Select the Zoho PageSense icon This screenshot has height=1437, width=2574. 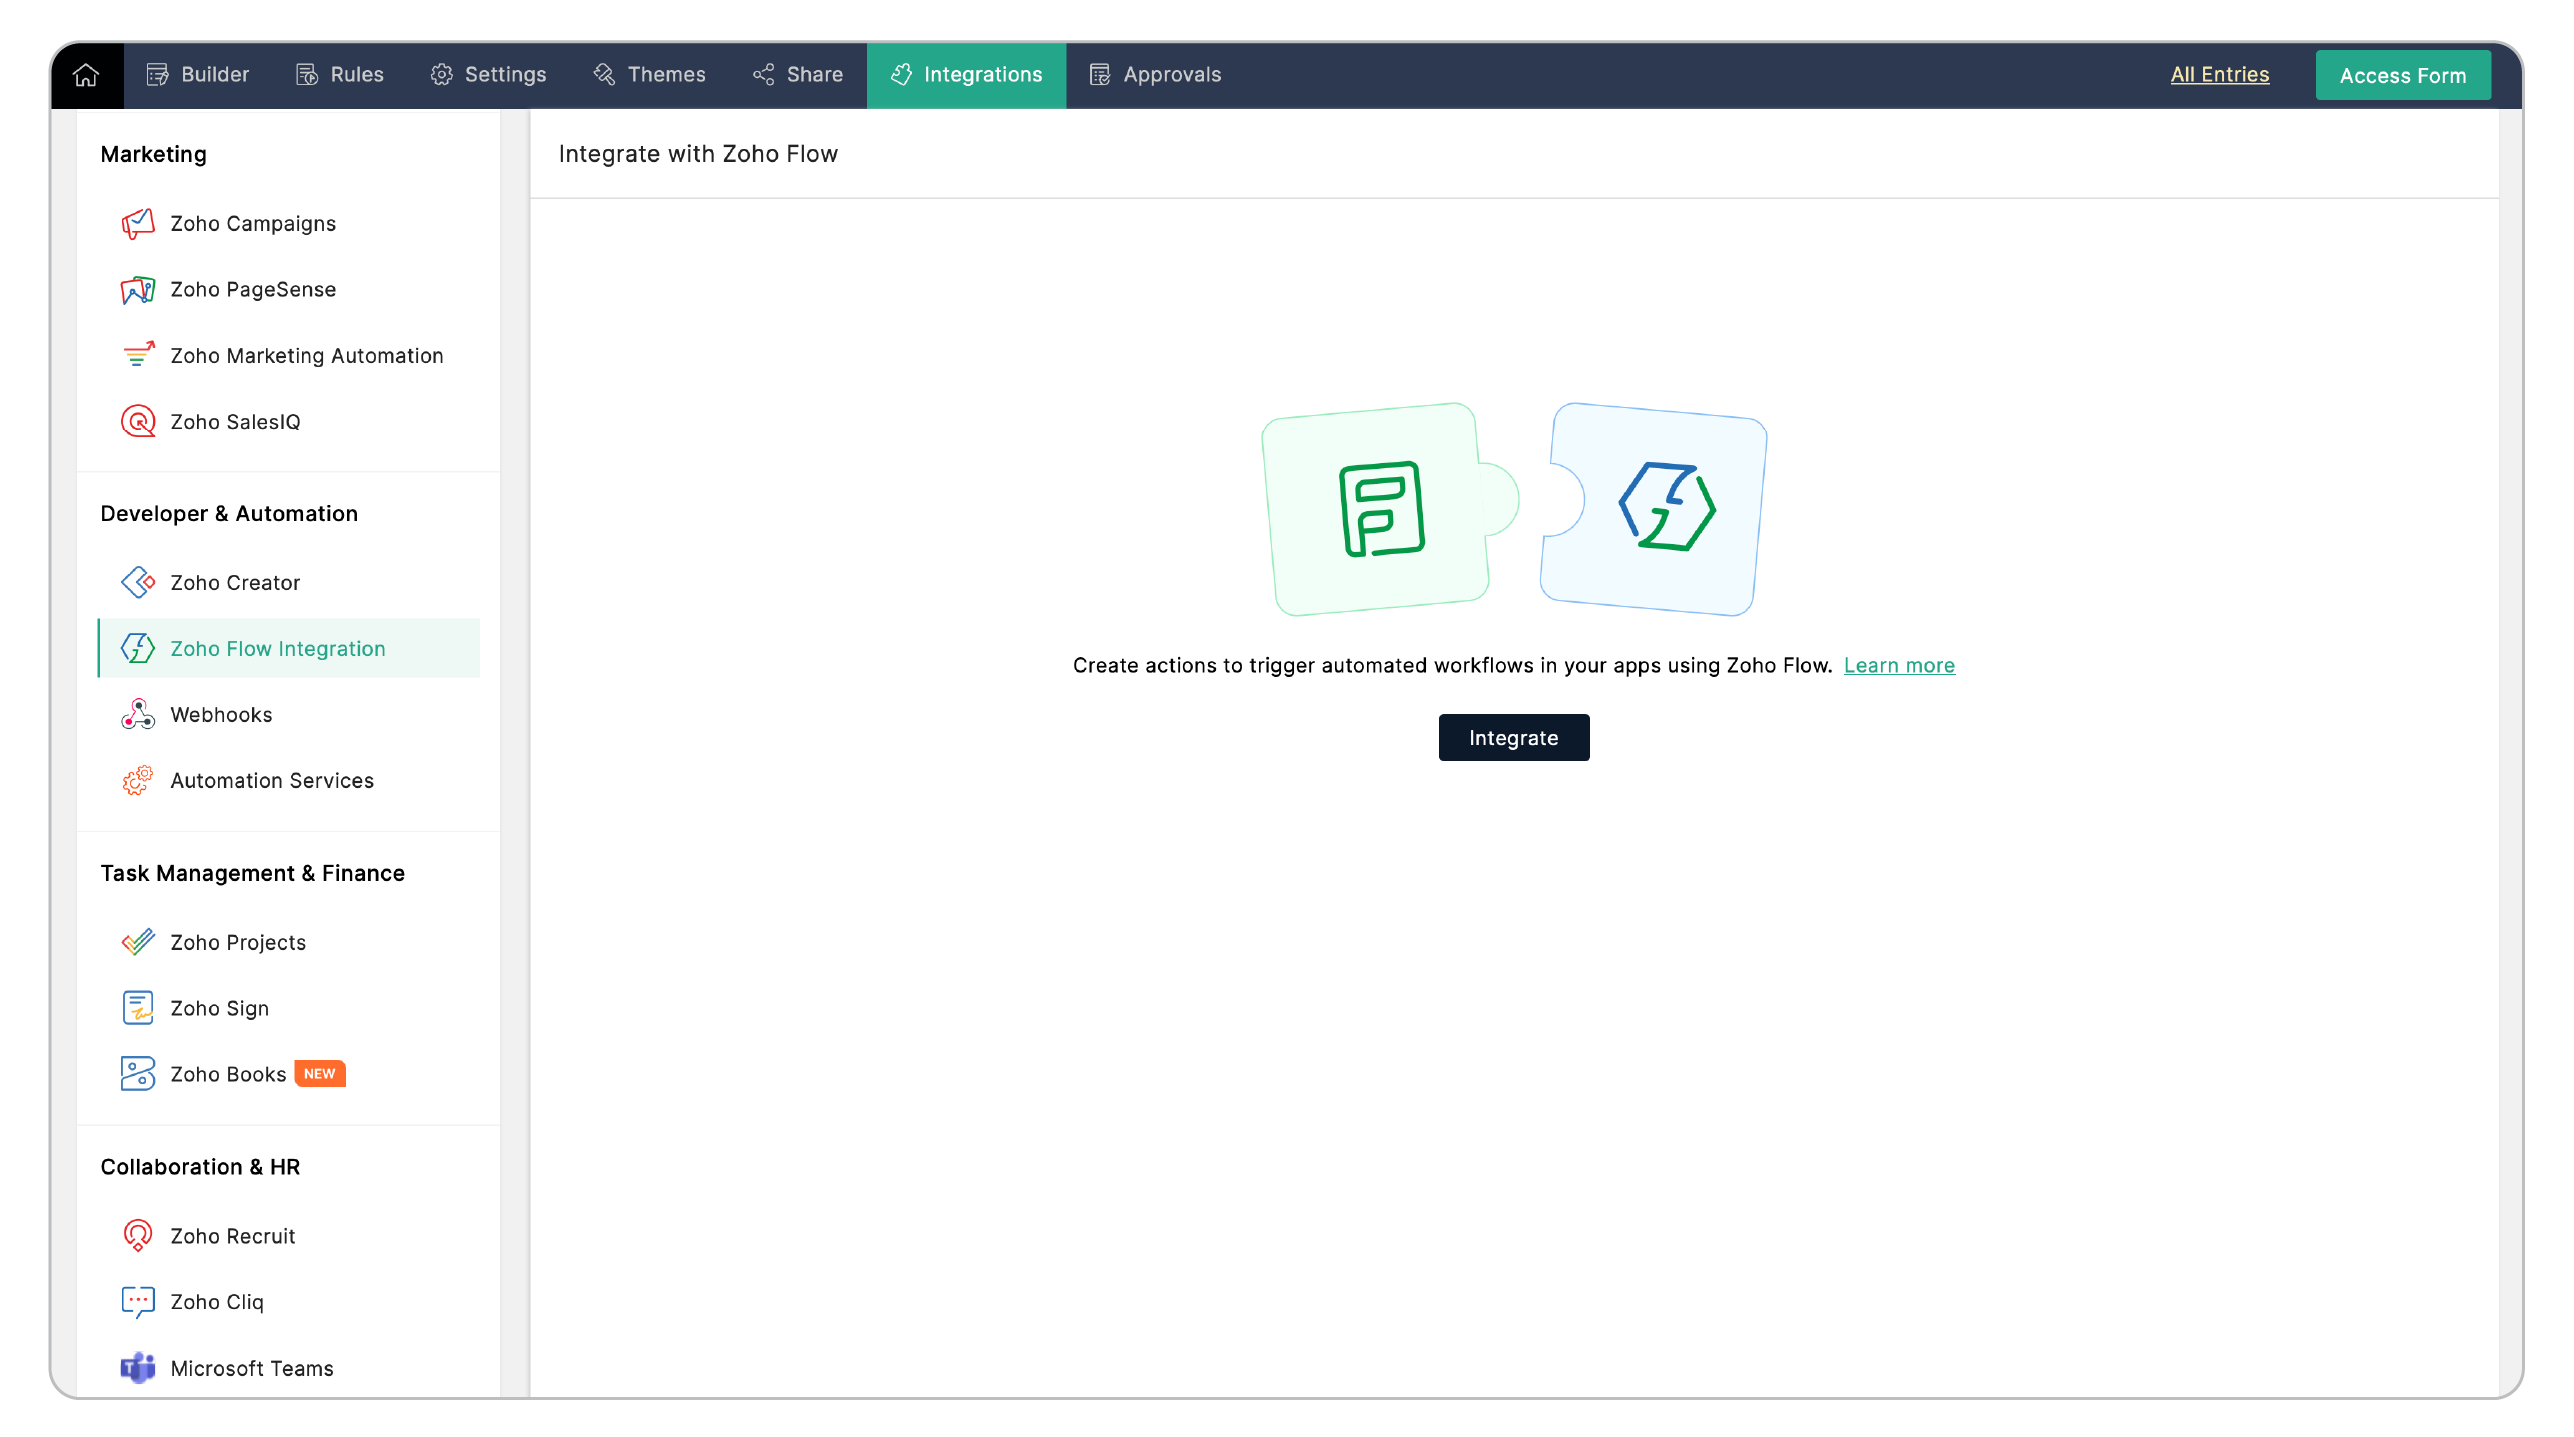pos(138,290)
